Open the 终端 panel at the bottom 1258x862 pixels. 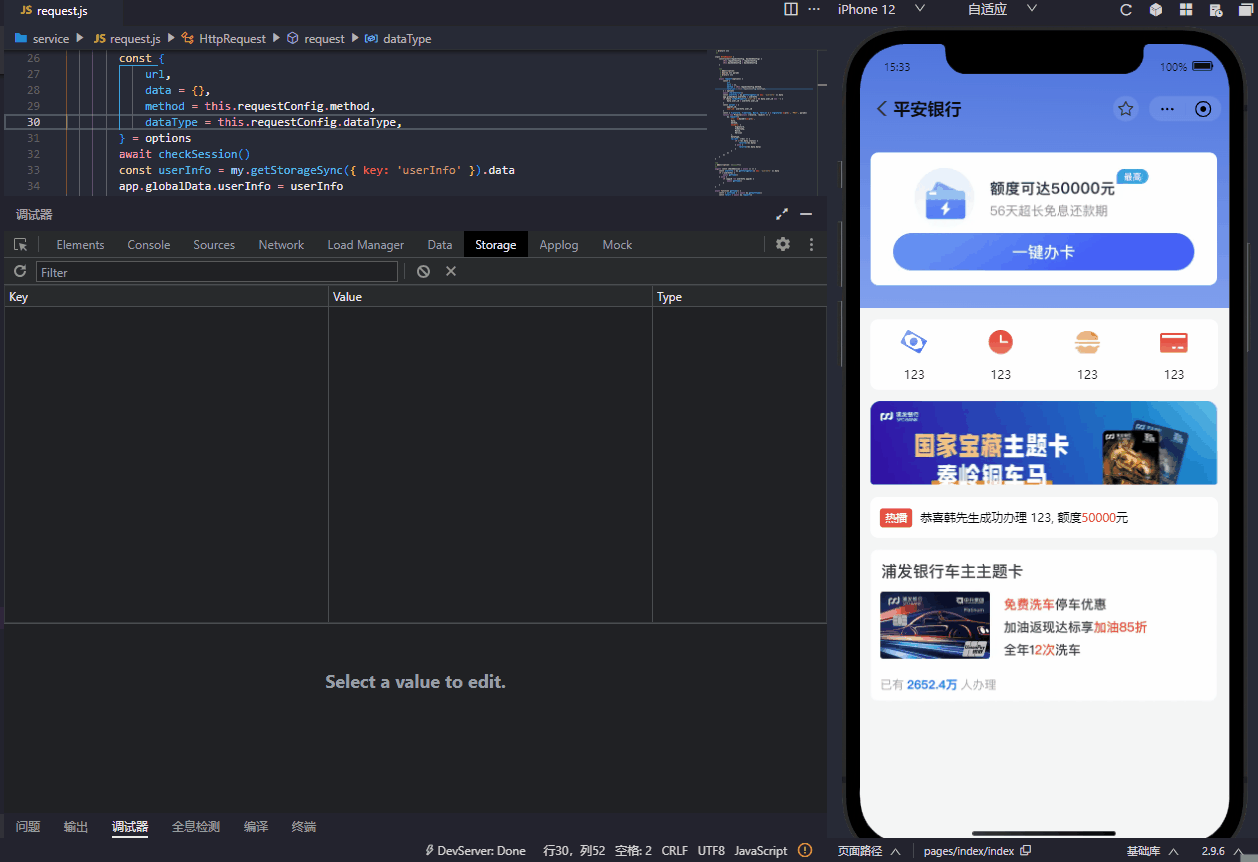305,827
